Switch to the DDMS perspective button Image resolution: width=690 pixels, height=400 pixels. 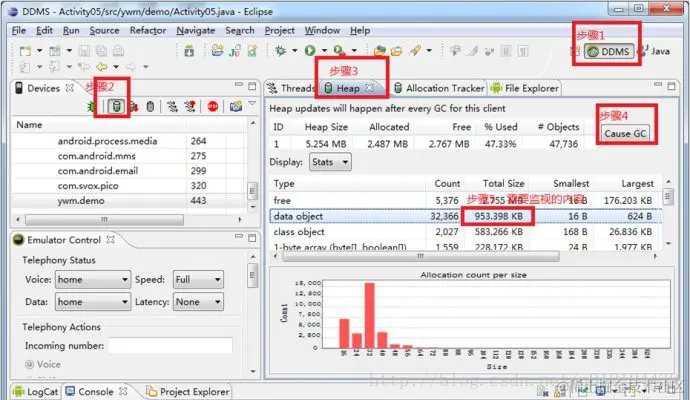[609, 51]
